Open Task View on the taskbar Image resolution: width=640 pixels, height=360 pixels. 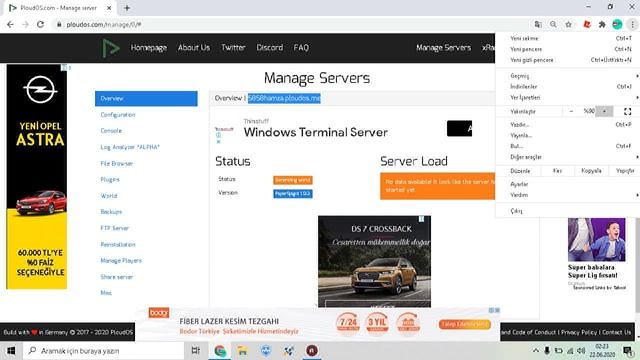[196, 351]
